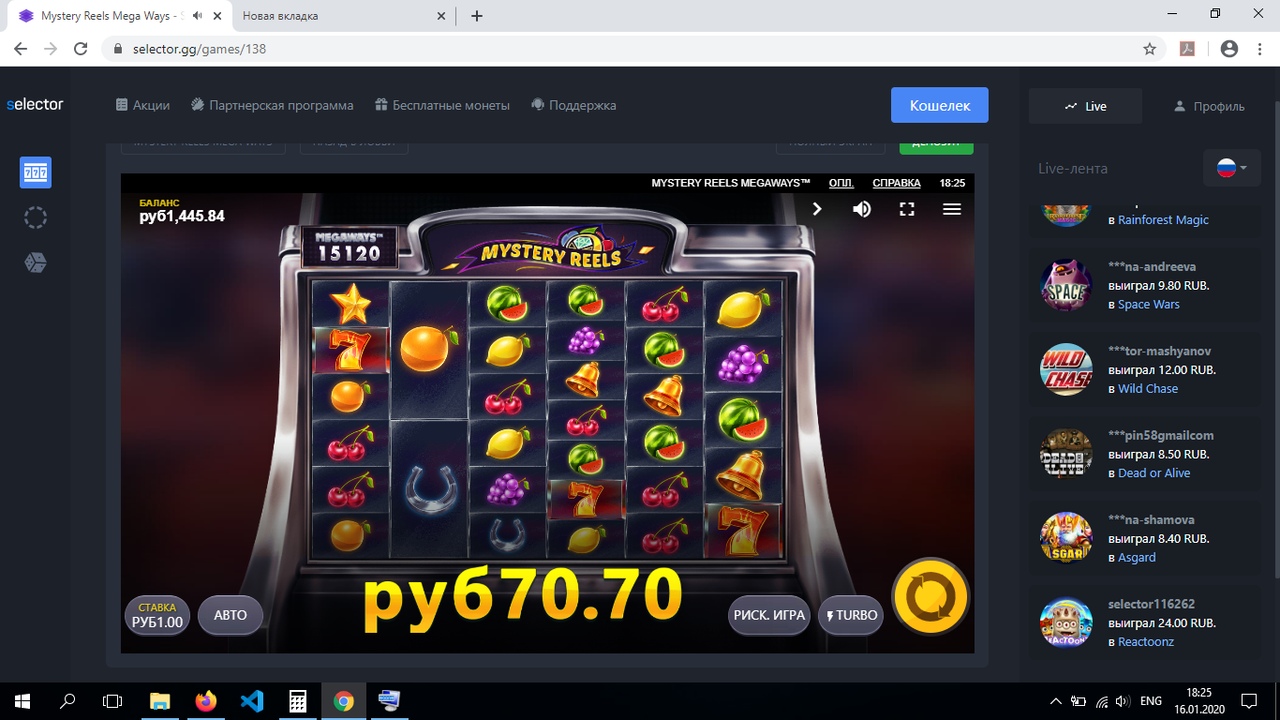1280x720 pixels.
Task: Click the АВТО autoplay button
Action: point(230,615)
